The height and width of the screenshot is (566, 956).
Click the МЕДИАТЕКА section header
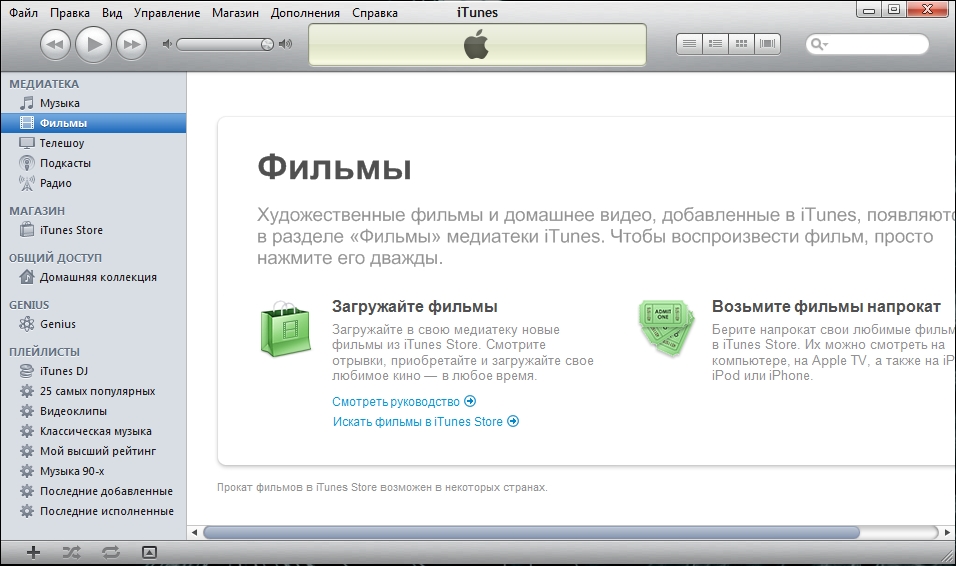coord(44,84)
